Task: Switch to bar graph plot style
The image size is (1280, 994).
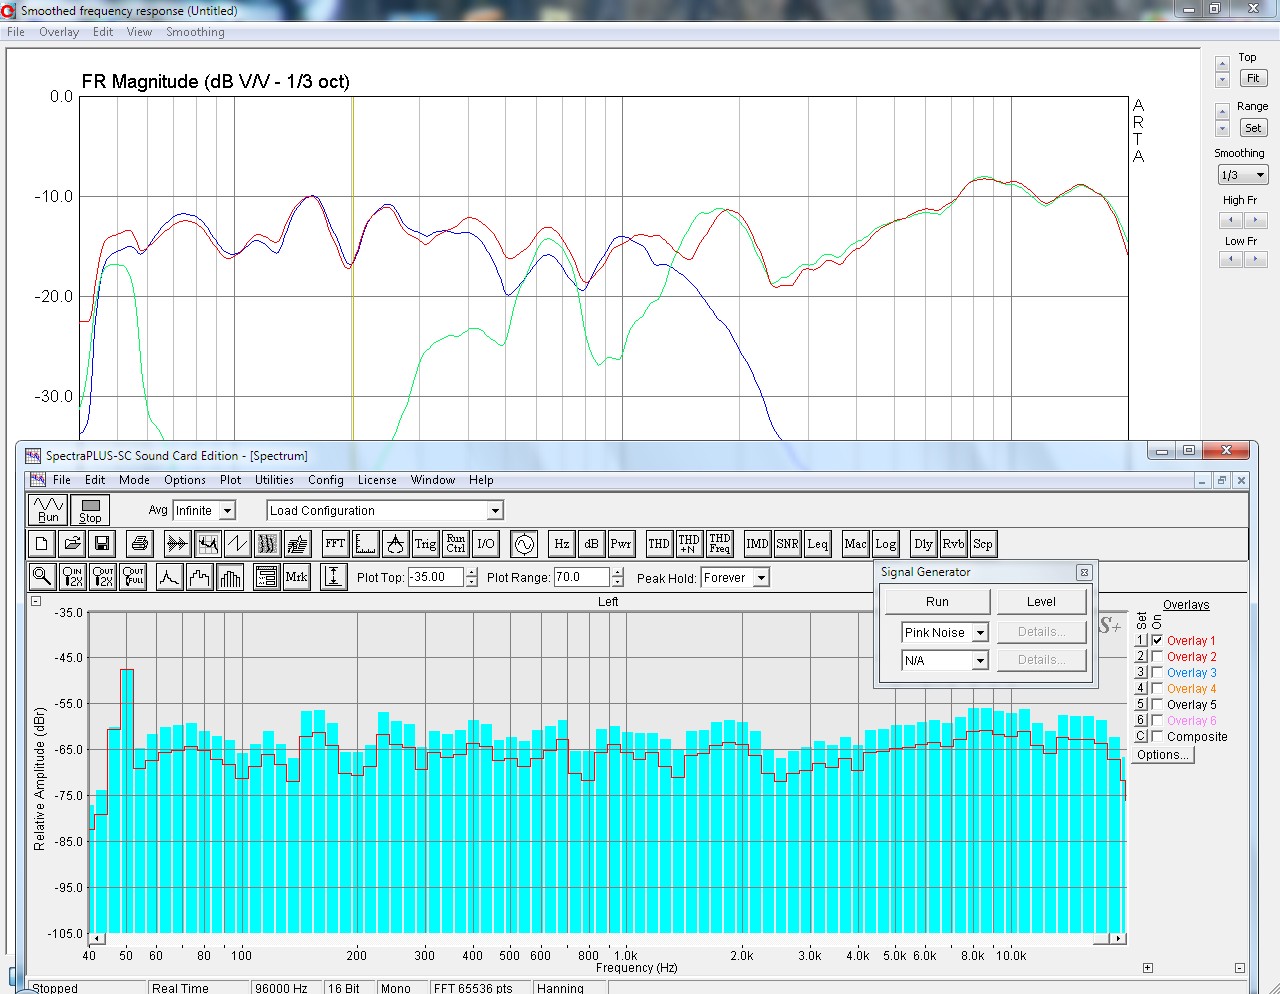Action: [x=230, y=577]
